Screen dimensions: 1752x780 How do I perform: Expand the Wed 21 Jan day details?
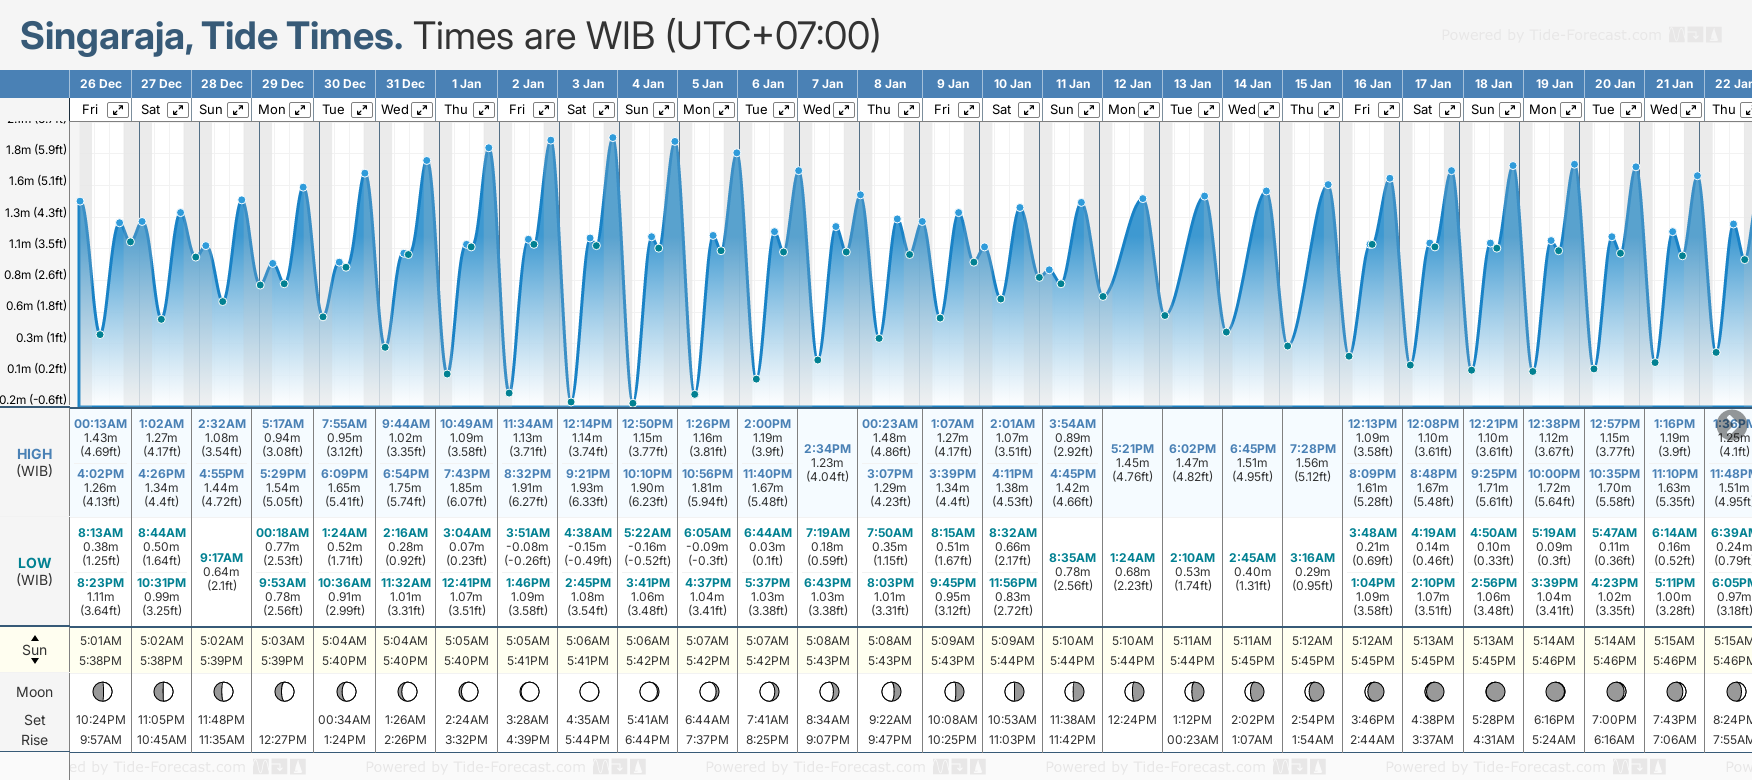pos(1691,110)
